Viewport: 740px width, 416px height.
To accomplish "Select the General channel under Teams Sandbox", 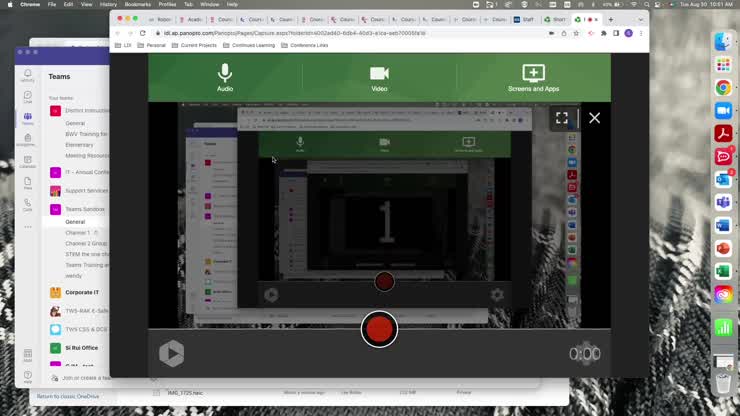I will 75,221.
